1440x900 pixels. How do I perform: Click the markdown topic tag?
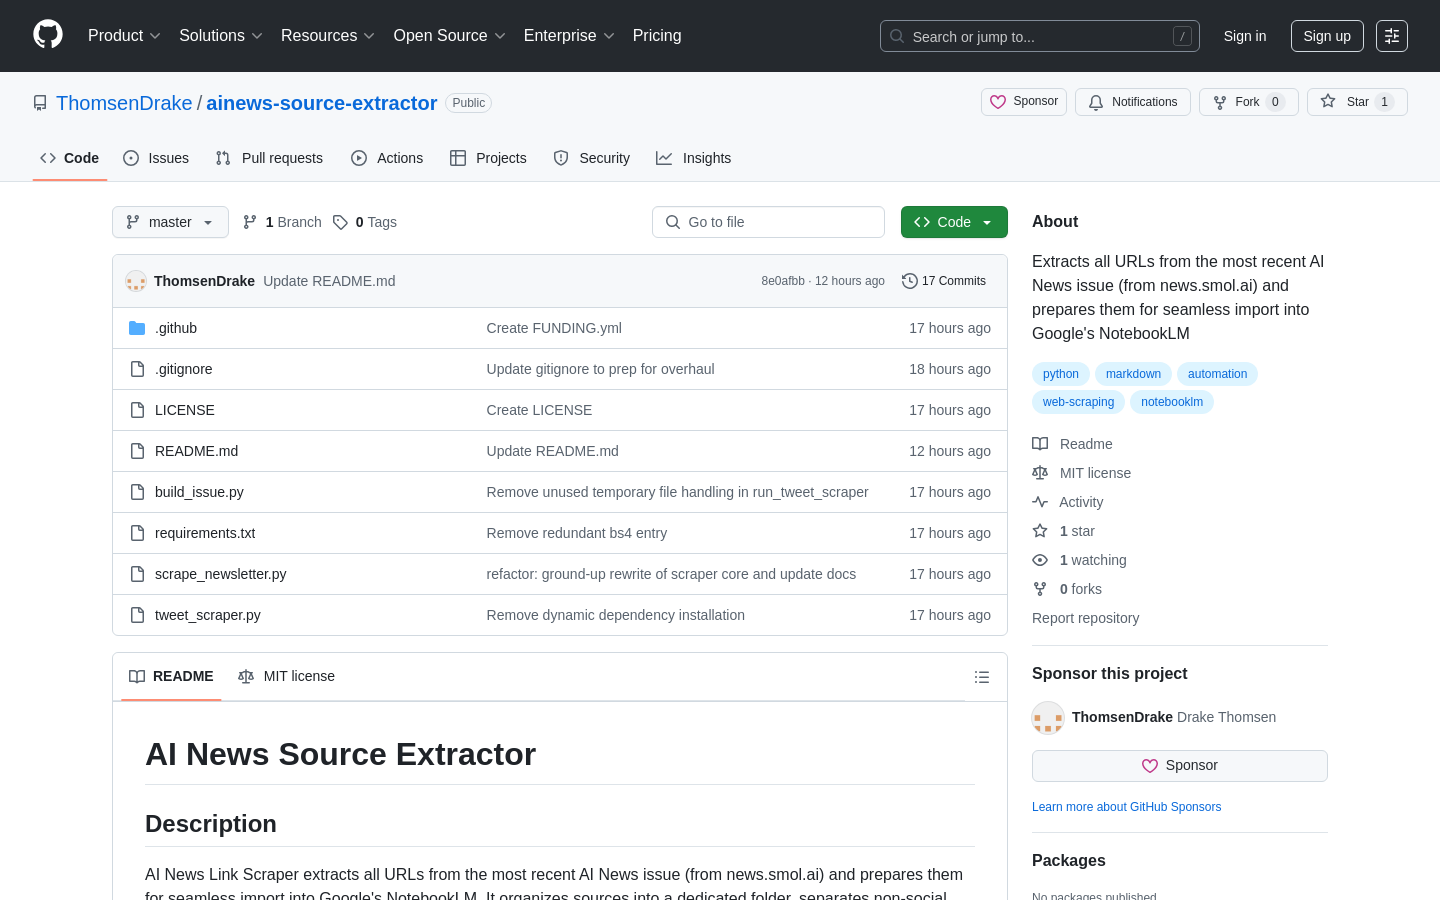[x=1133, y=374]
